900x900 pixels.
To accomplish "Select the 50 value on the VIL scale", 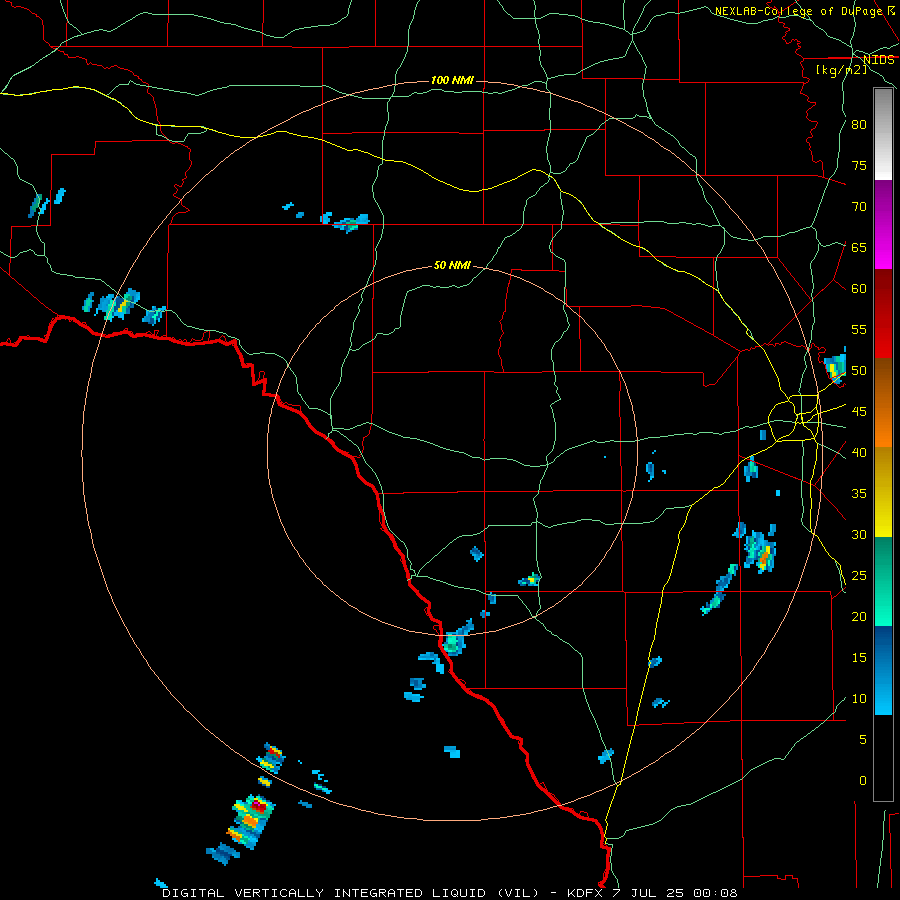I will point(859,371).
